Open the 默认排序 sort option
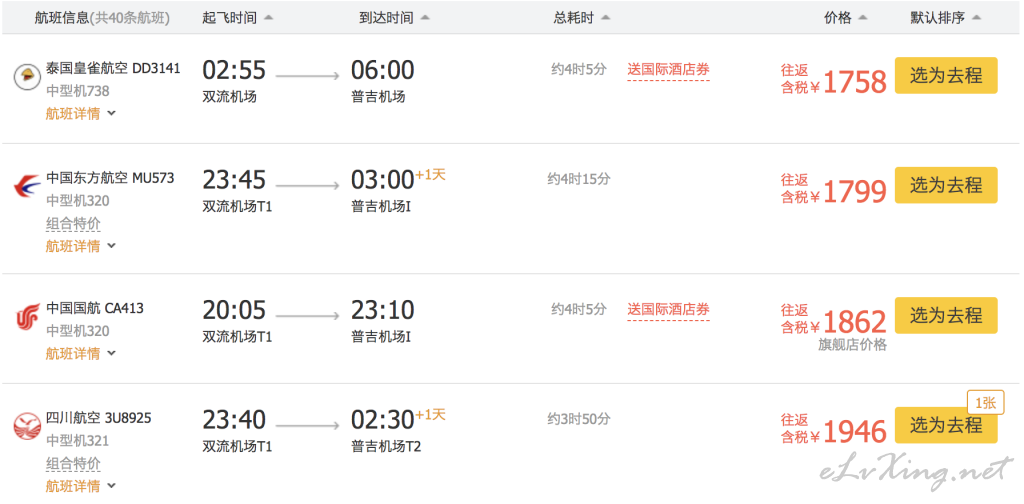Screen dimensions: 1024x504 tap(946, 18)
